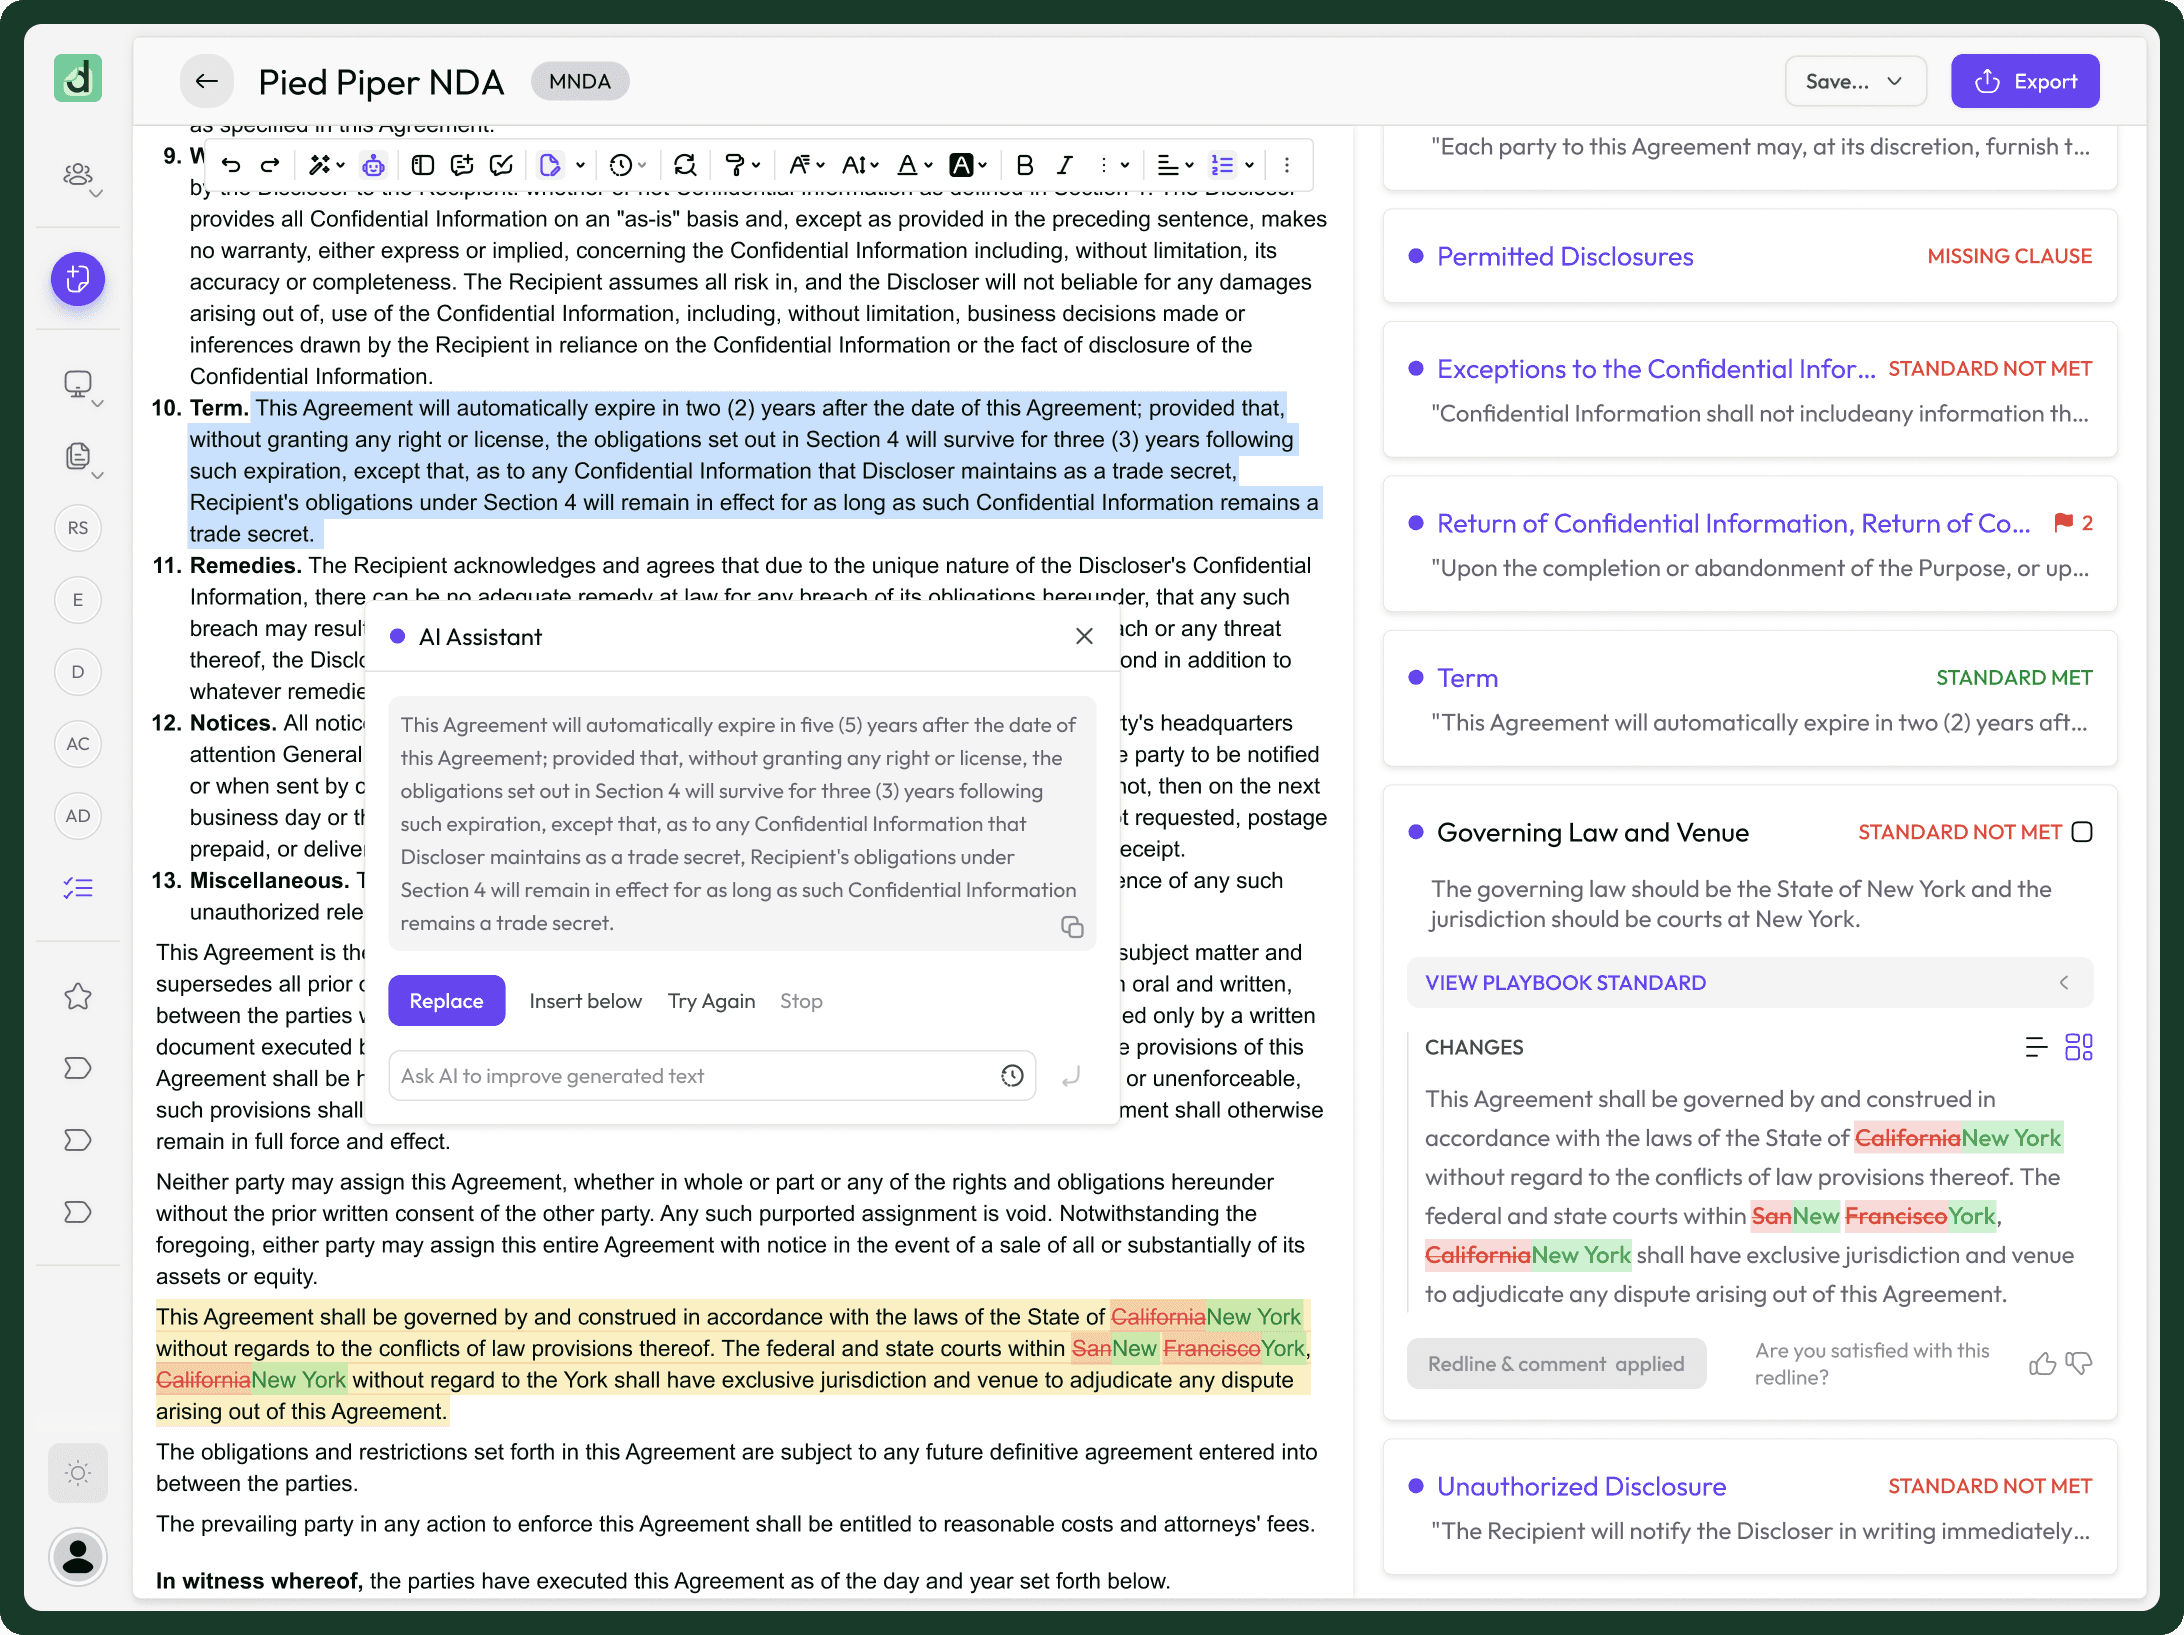Click the undo arrow in toolbar
Image resolution: width=2184 pixels, height=1635 pixels.
tap(231, 165)
